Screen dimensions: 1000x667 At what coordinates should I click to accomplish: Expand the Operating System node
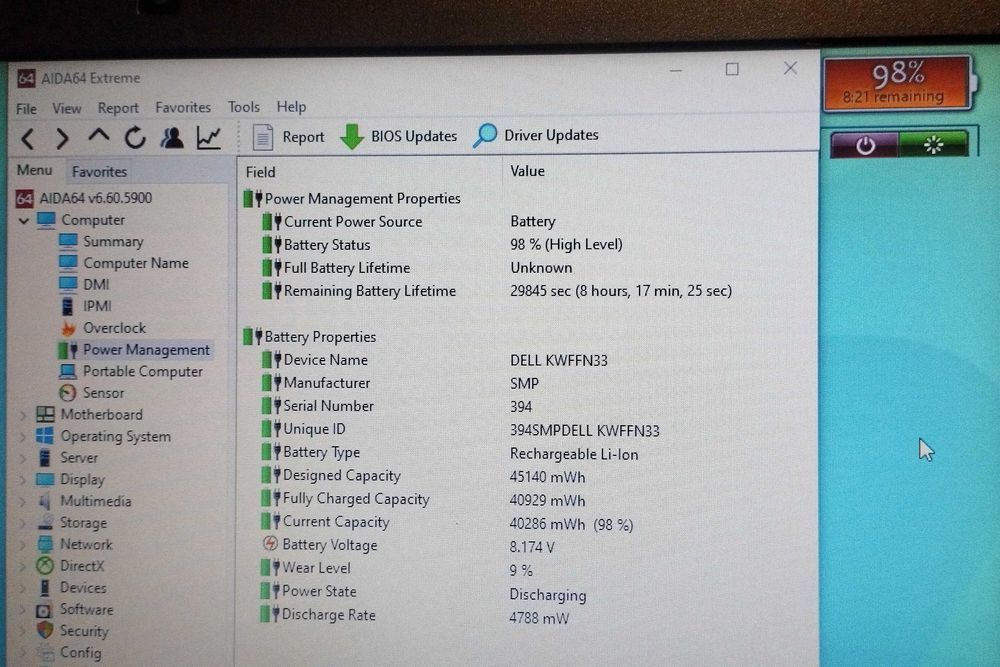point(23,437)
